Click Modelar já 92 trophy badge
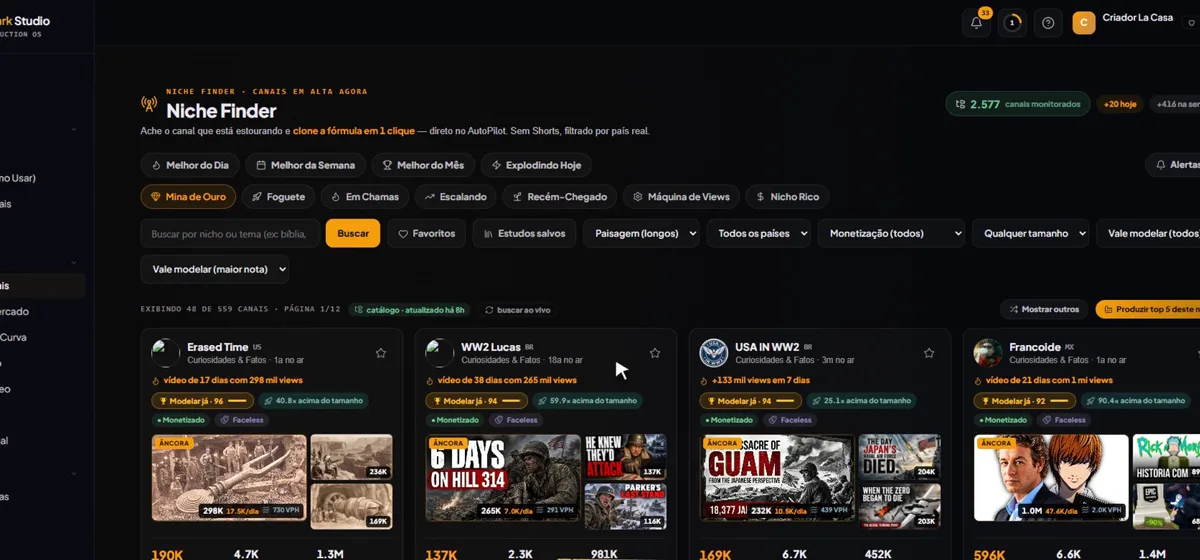 pos(1024,400)
